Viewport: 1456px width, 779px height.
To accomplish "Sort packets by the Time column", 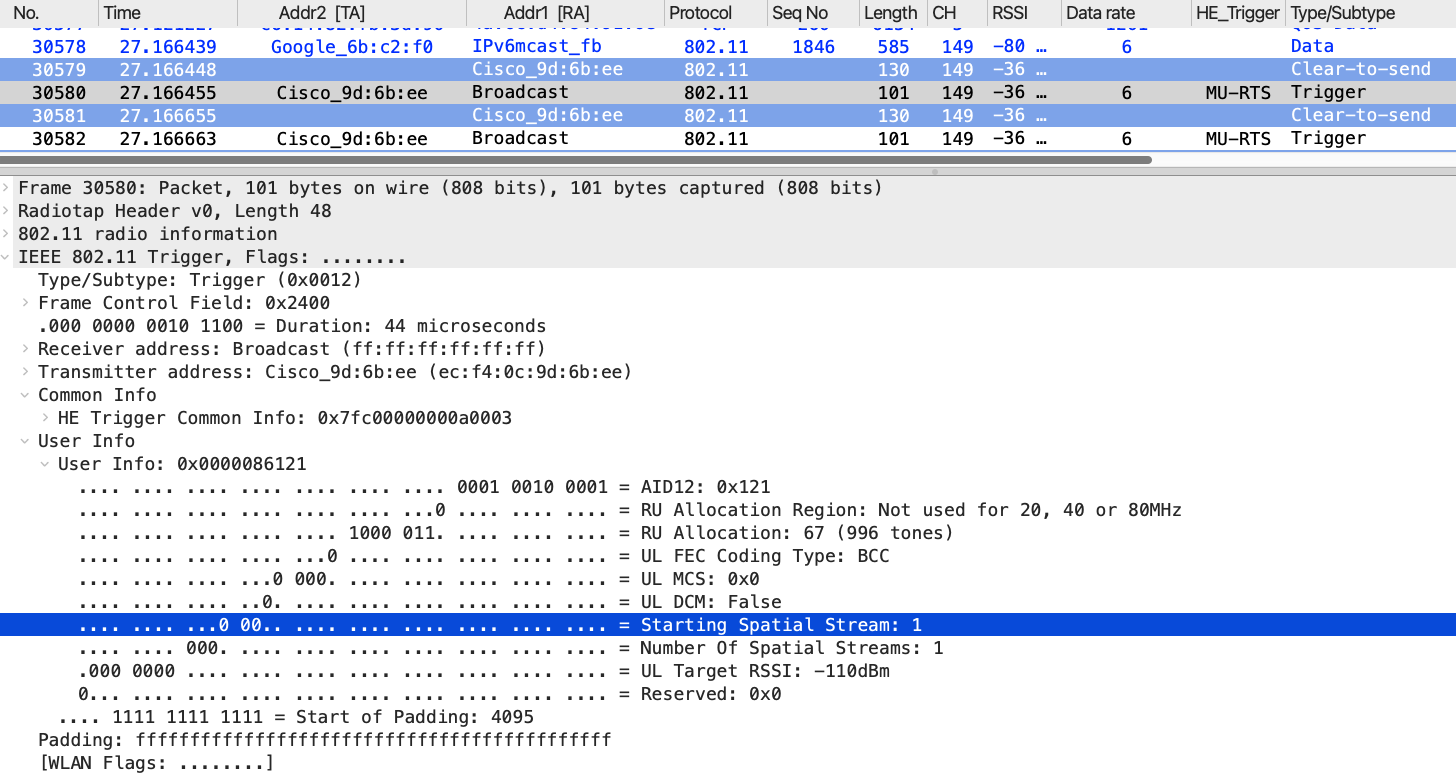I will pos(122,13).
